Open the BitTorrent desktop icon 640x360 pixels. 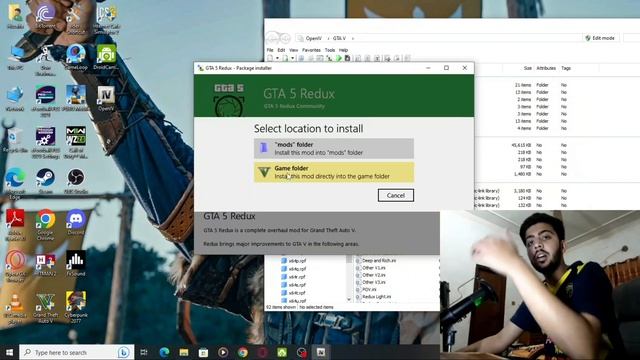(45, 17)
